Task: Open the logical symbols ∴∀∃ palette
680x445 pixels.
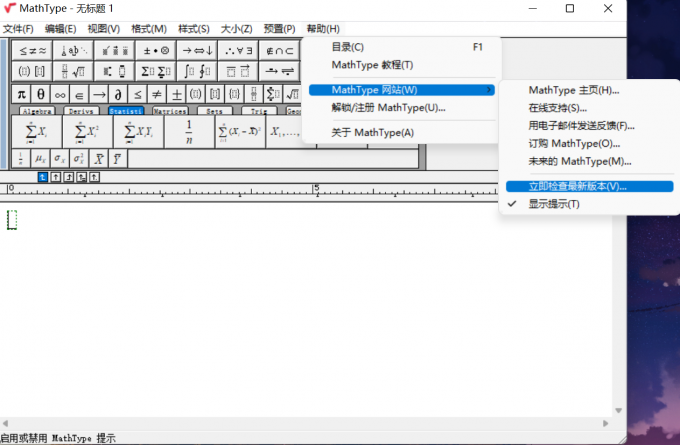Action: coord(238,51)
